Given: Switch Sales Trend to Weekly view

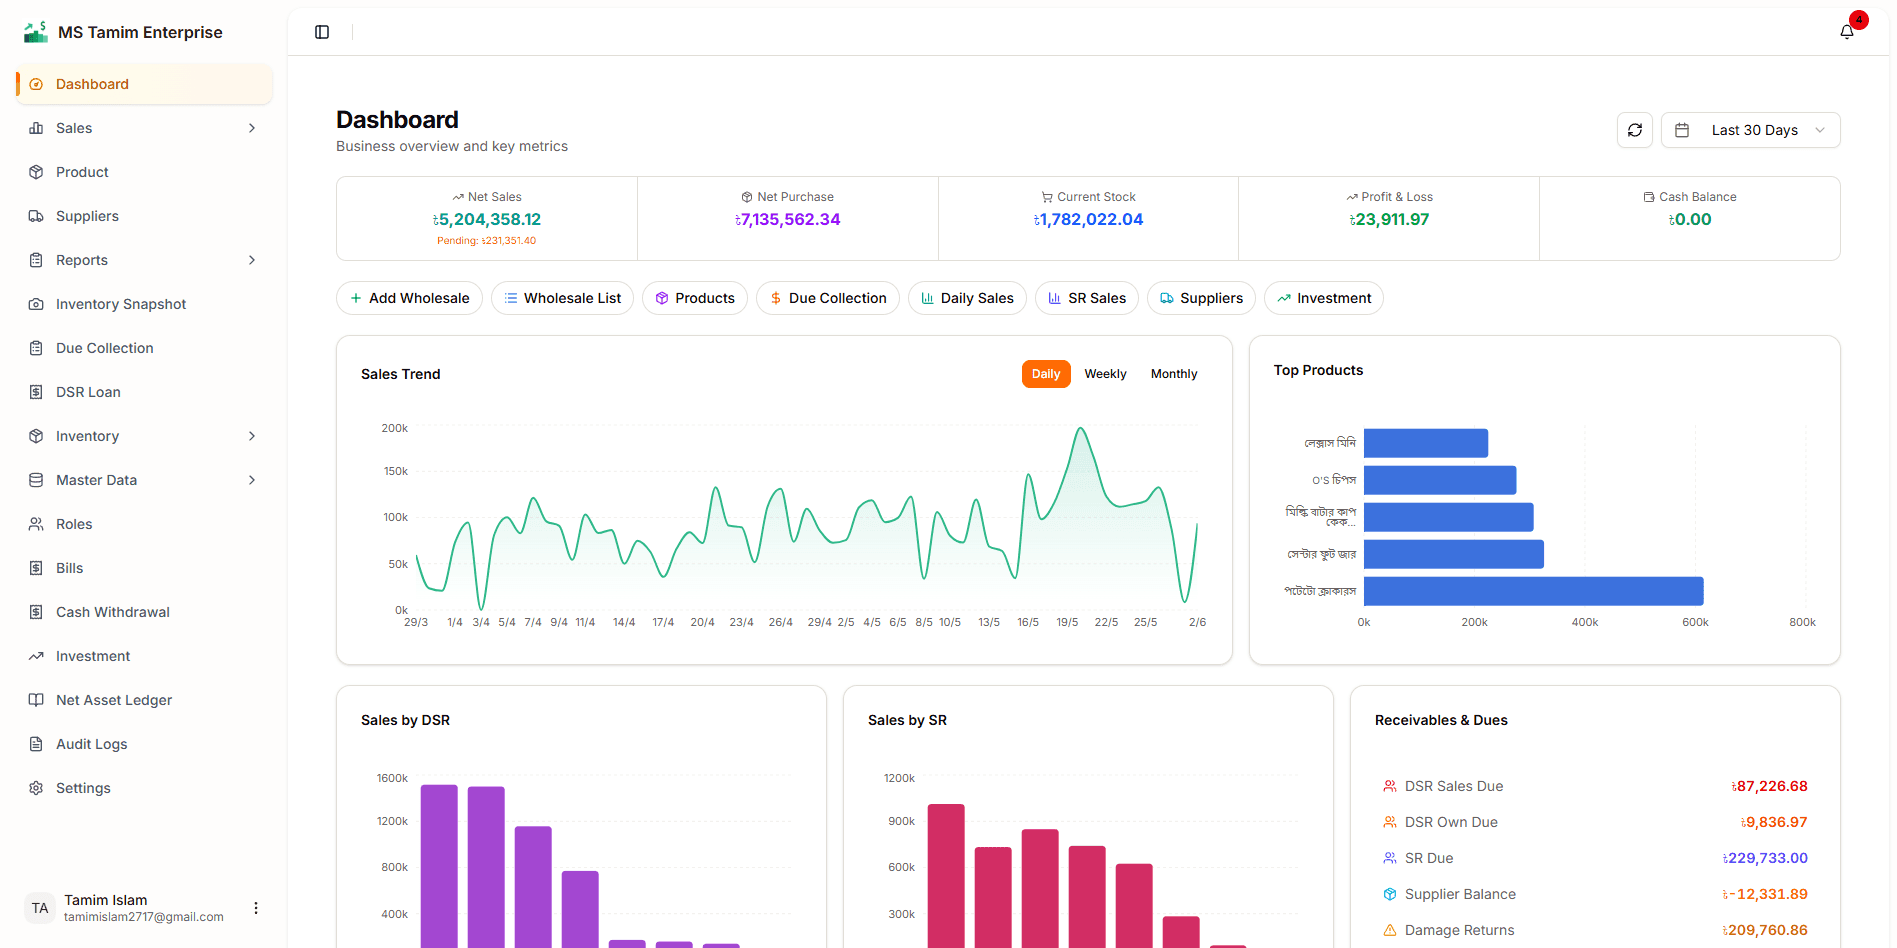Looking at the screenshot, I should point(1105,374).
